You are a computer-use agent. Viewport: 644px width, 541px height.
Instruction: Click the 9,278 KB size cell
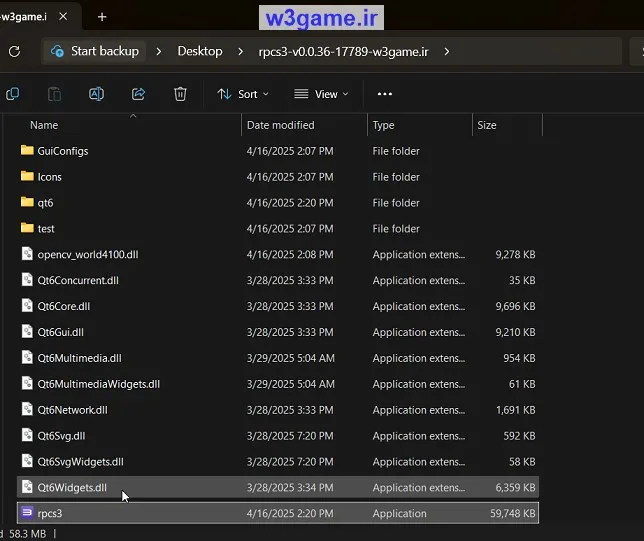515,255
